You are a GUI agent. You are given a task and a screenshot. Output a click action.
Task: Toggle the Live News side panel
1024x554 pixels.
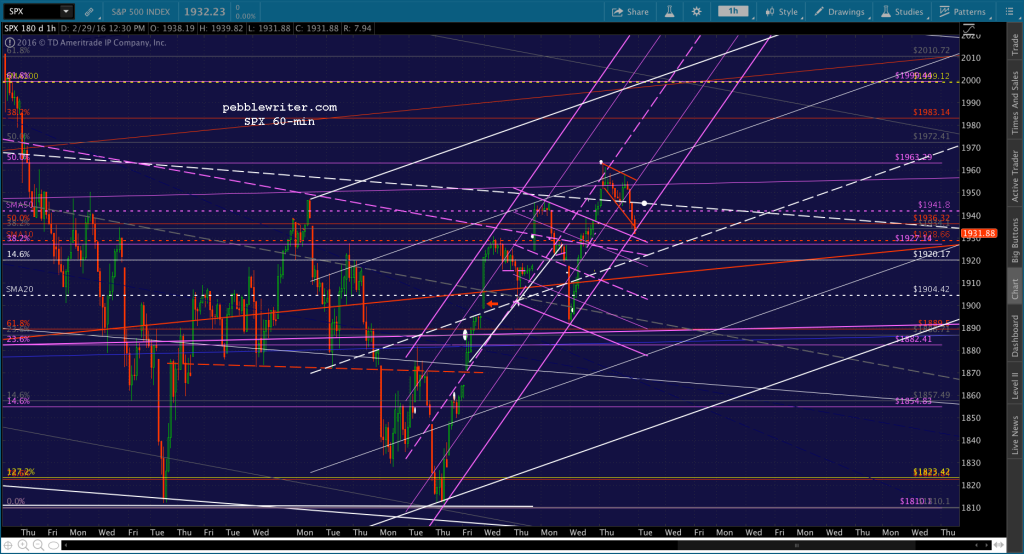click(x=1015, y=436)
